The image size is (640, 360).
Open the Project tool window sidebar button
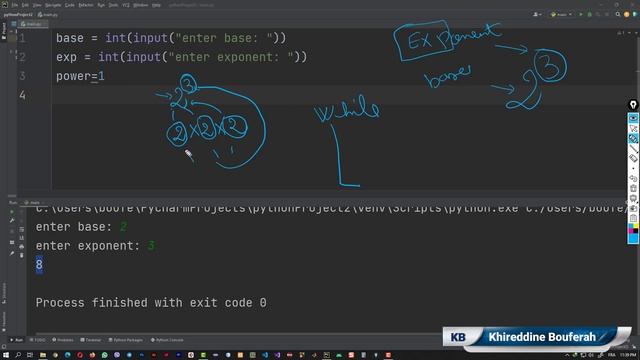point(4,30)
